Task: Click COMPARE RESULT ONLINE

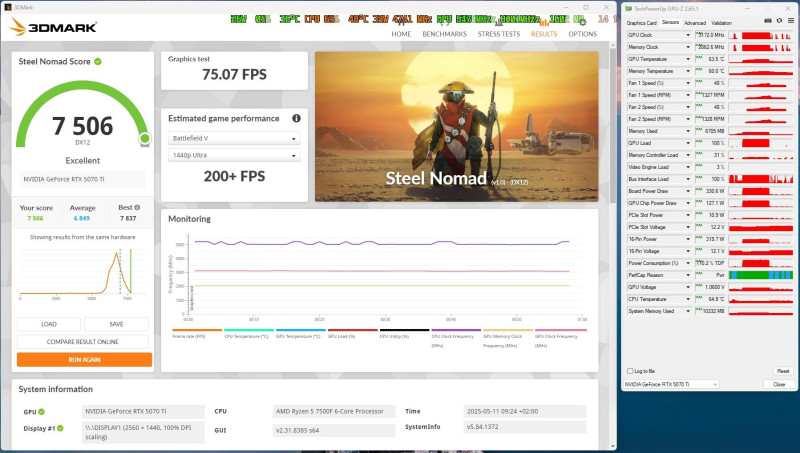Action: point(83,342)
